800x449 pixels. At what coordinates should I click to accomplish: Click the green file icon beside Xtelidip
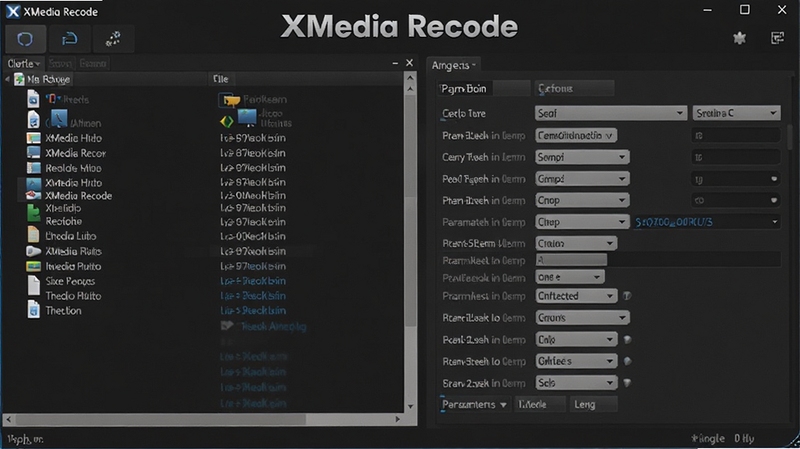click(34, 212)
